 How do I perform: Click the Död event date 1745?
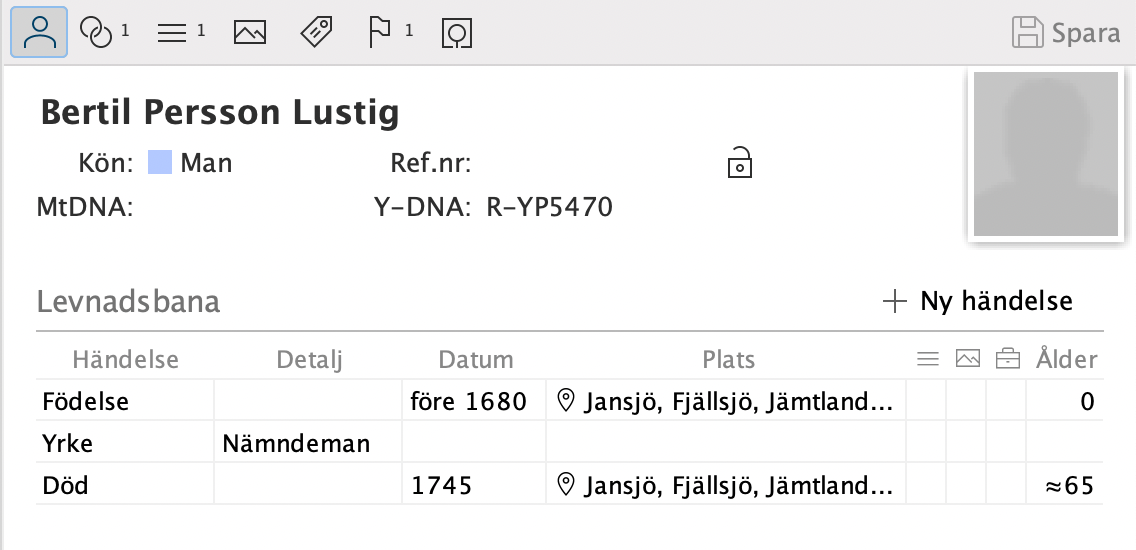click(x=441, y=486)
